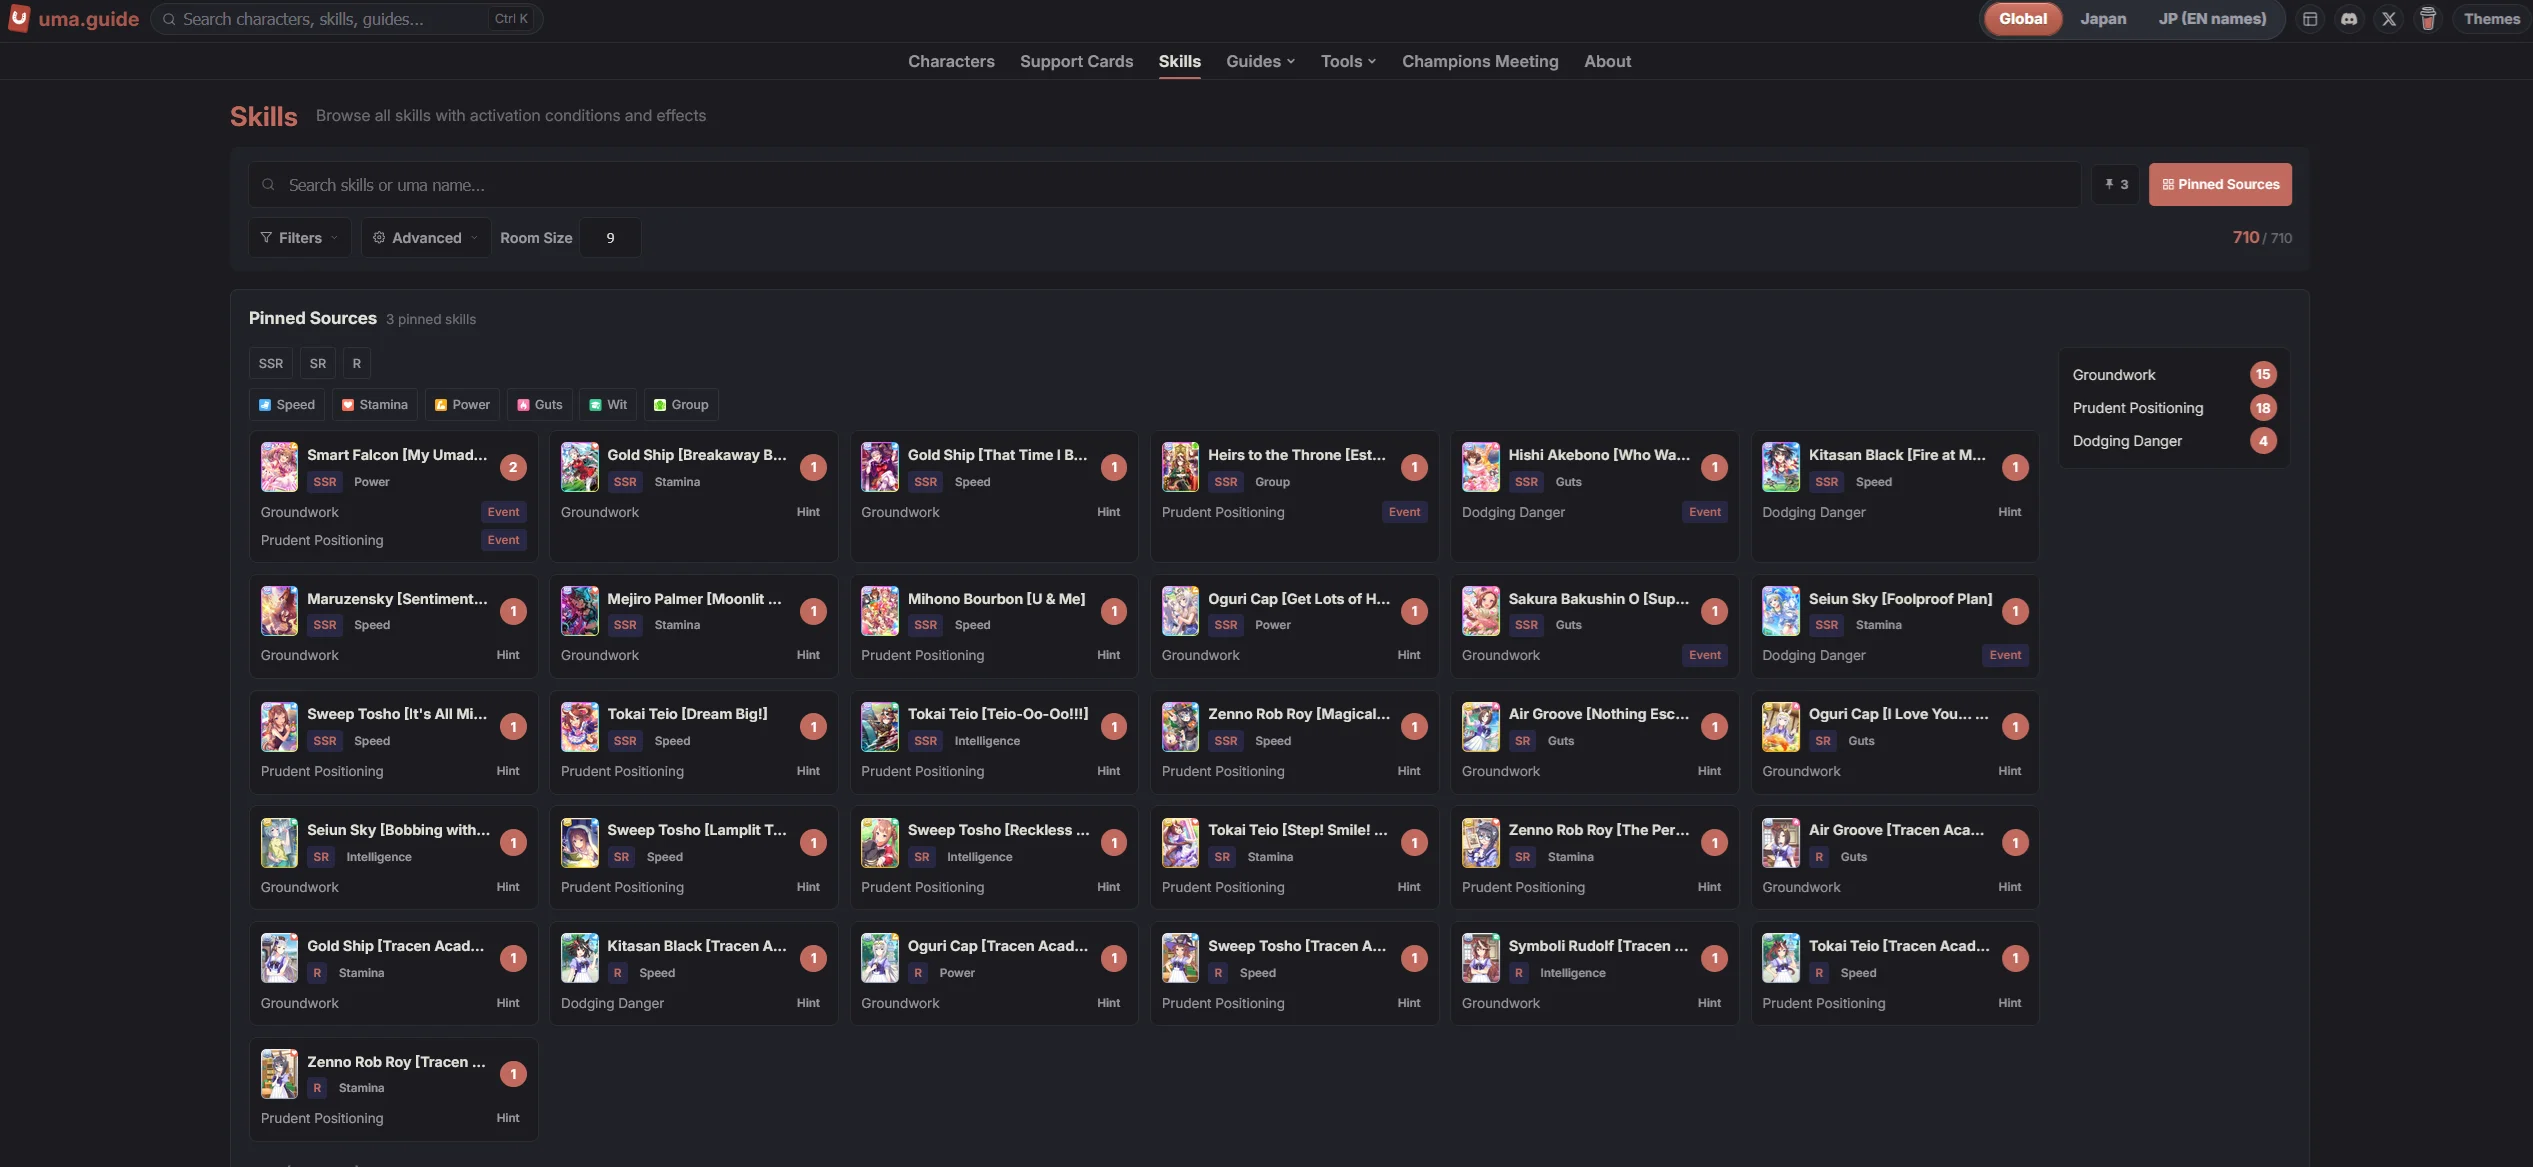Open Kitasan Black Fire at M... card image

coord(1780,467)
